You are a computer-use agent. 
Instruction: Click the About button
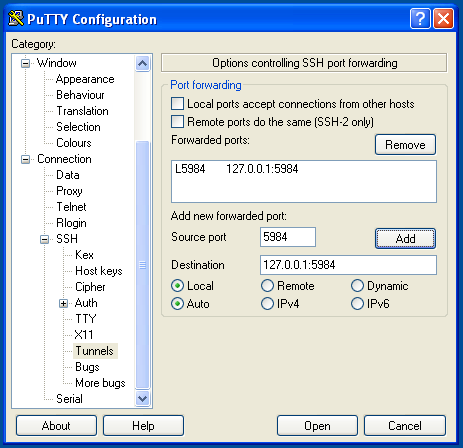point(56,426)
